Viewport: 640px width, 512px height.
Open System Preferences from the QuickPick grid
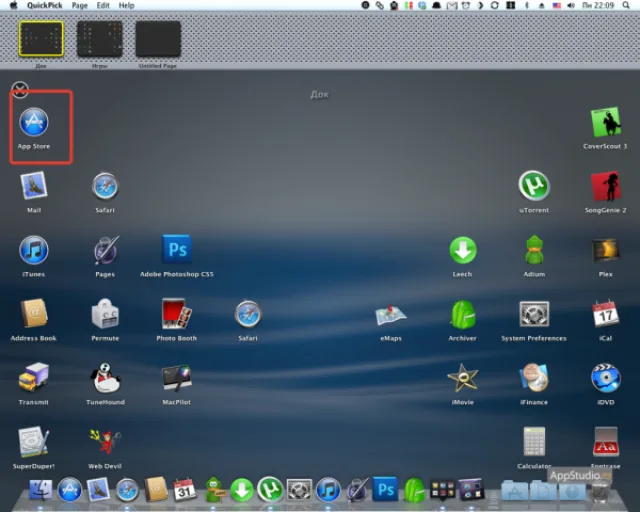click(x=534, y=314)
